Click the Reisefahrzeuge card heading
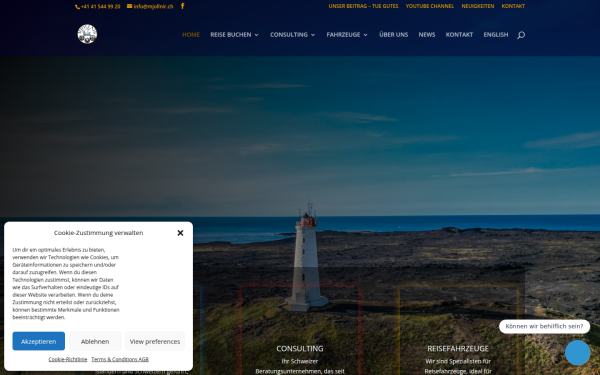 click(x=458, y=348)
